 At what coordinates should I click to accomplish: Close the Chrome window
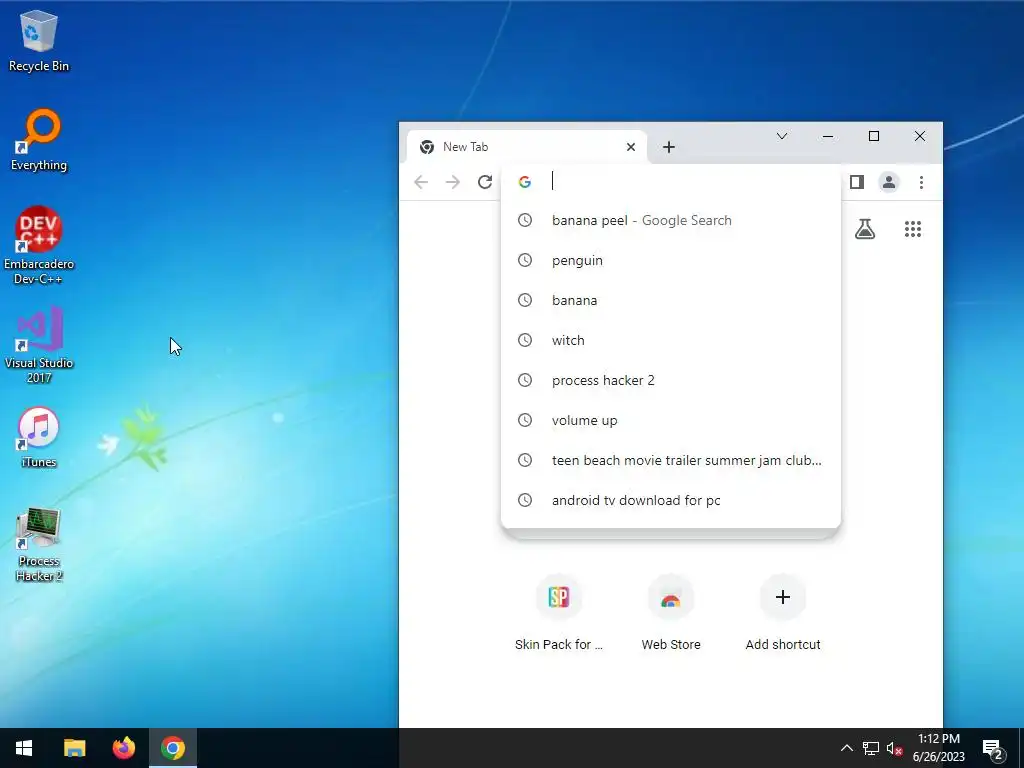tap(920, 136)
